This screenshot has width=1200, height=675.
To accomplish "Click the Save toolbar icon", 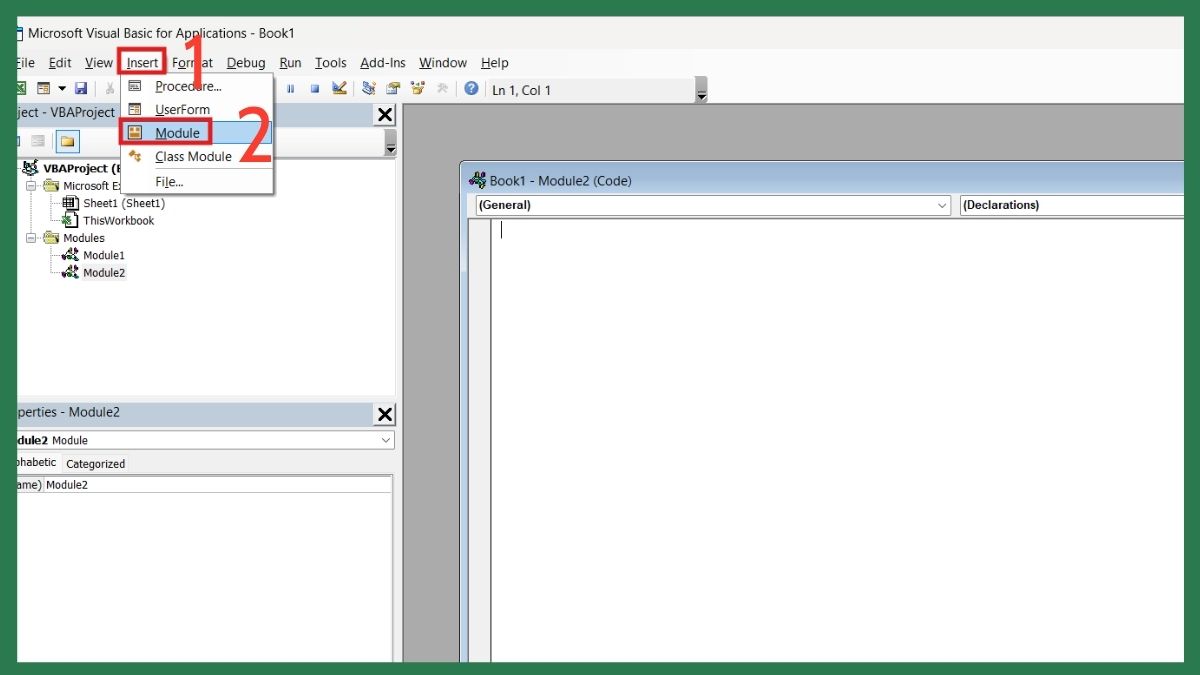I will click(x=80, y=88).
